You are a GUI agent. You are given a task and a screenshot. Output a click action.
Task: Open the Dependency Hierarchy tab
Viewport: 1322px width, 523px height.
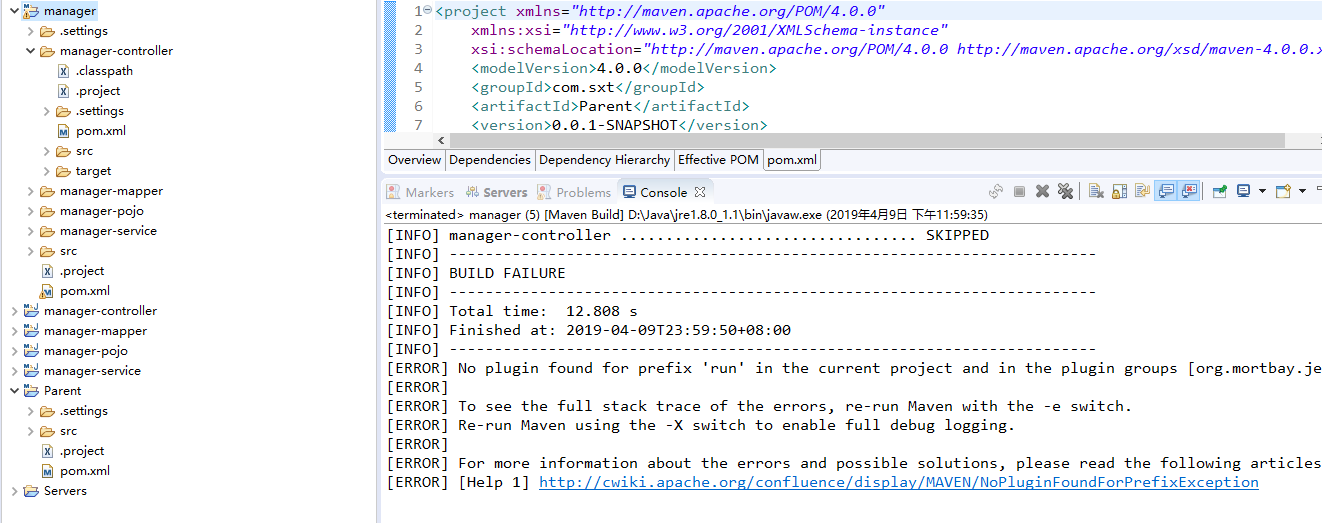coord(604,160)
